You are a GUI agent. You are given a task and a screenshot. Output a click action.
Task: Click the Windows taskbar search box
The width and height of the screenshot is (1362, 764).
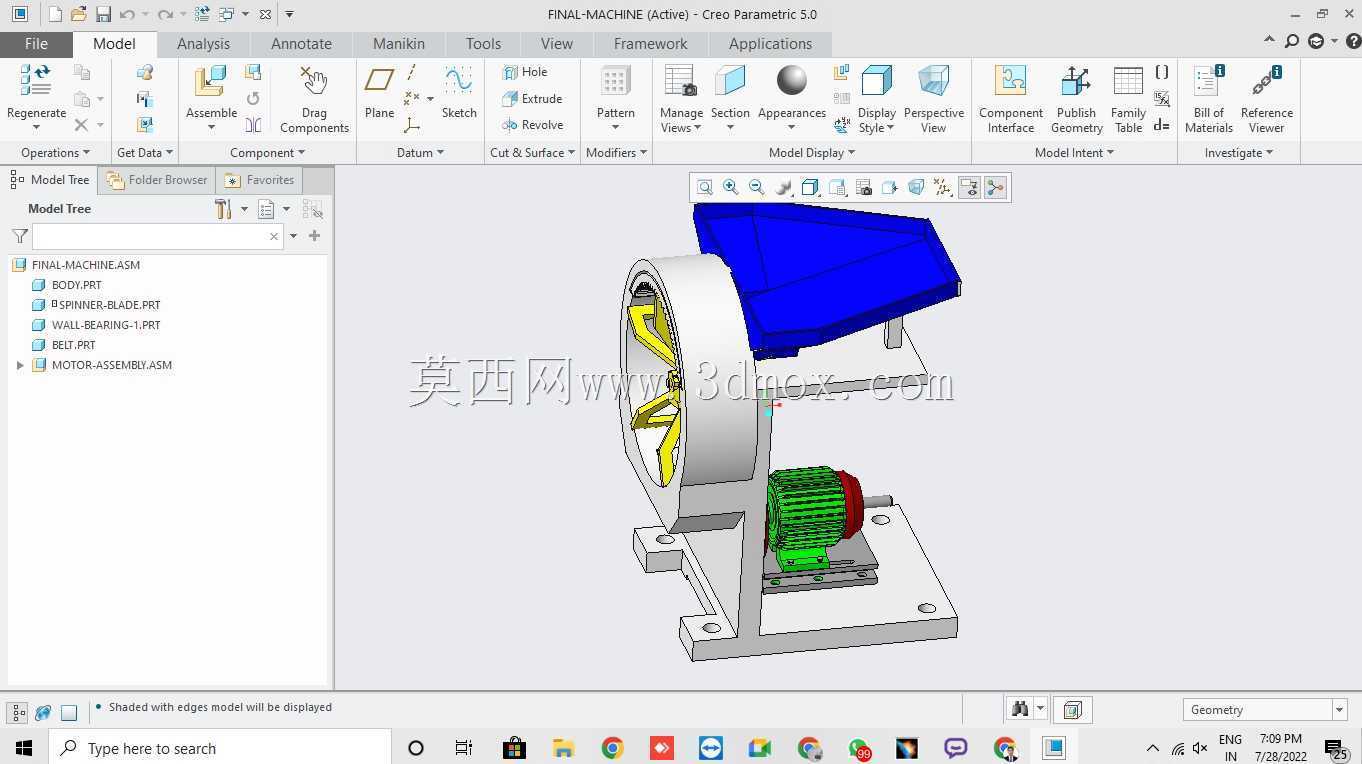tap(220, 748)
